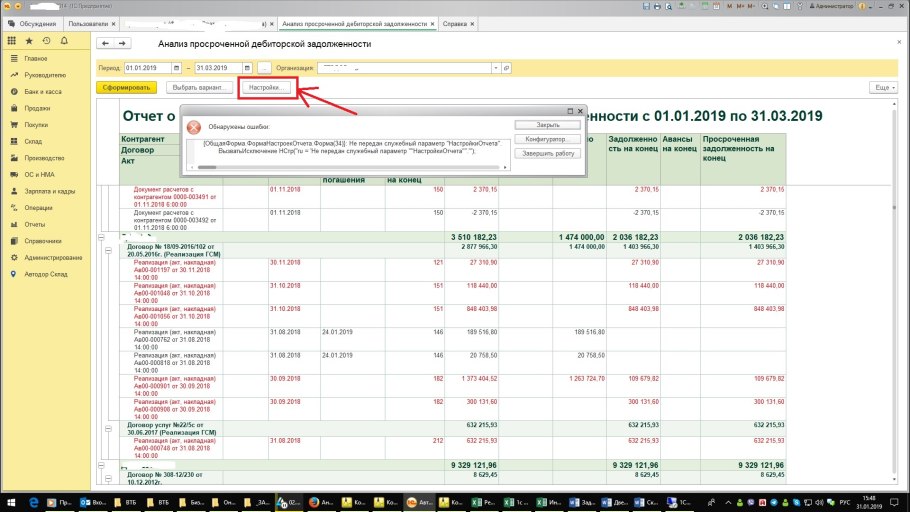The image size is (910, 512).
Task: Open notifications bell icon
Action: (63, 41)
